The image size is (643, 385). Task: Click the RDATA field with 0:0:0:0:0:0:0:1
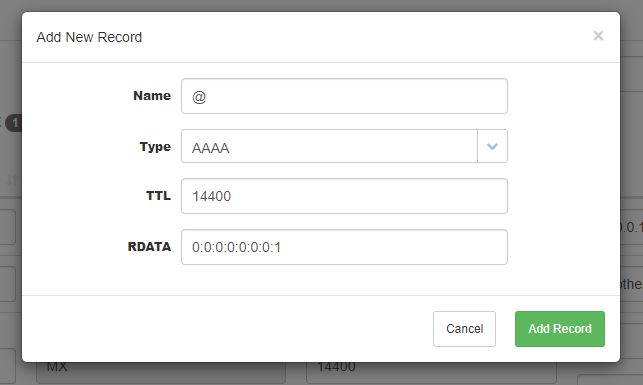point(344,247)
